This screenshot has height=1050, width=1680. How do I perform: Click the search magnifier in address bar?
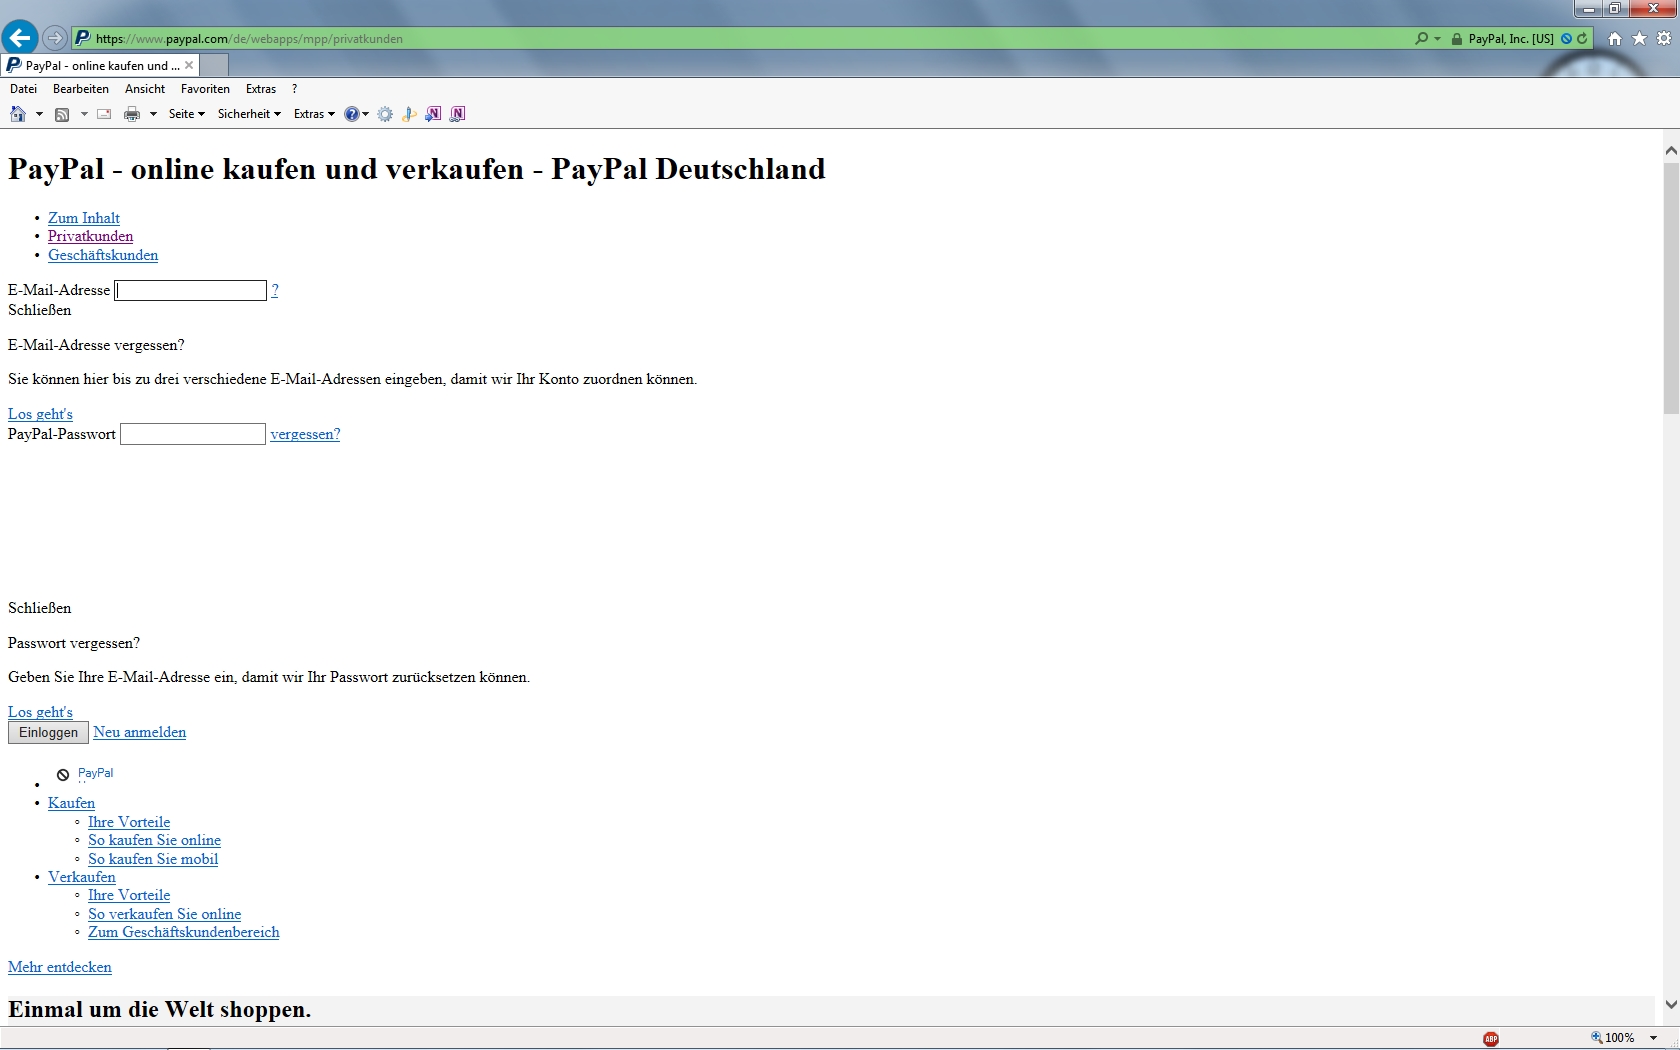click(1421, 38)
